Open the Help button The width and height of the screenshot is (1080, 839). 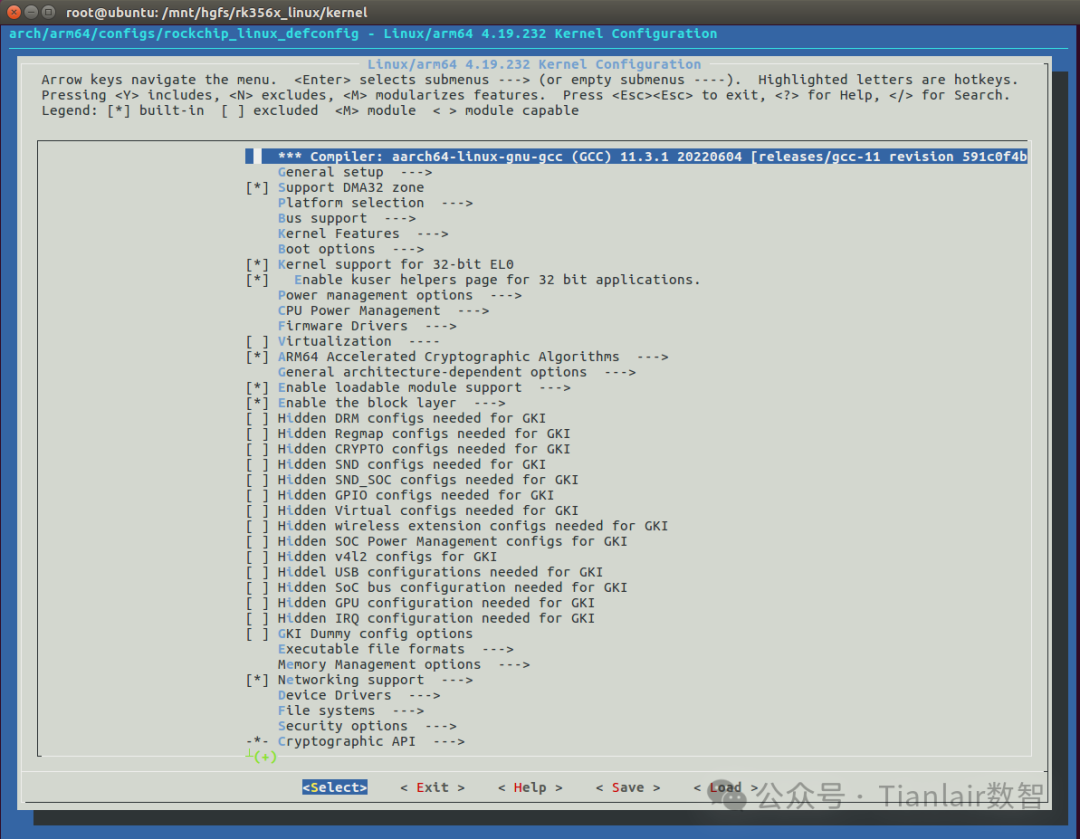click(529, 787)
